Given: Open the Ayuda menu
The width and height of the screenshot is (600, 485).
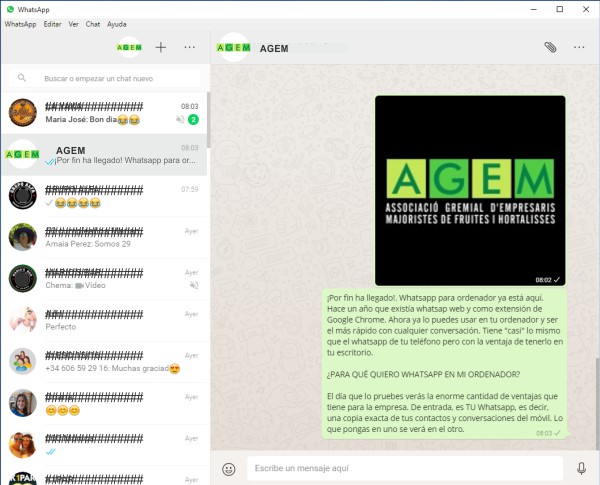Looking at the screenshot, I should [x=117, y=24].
